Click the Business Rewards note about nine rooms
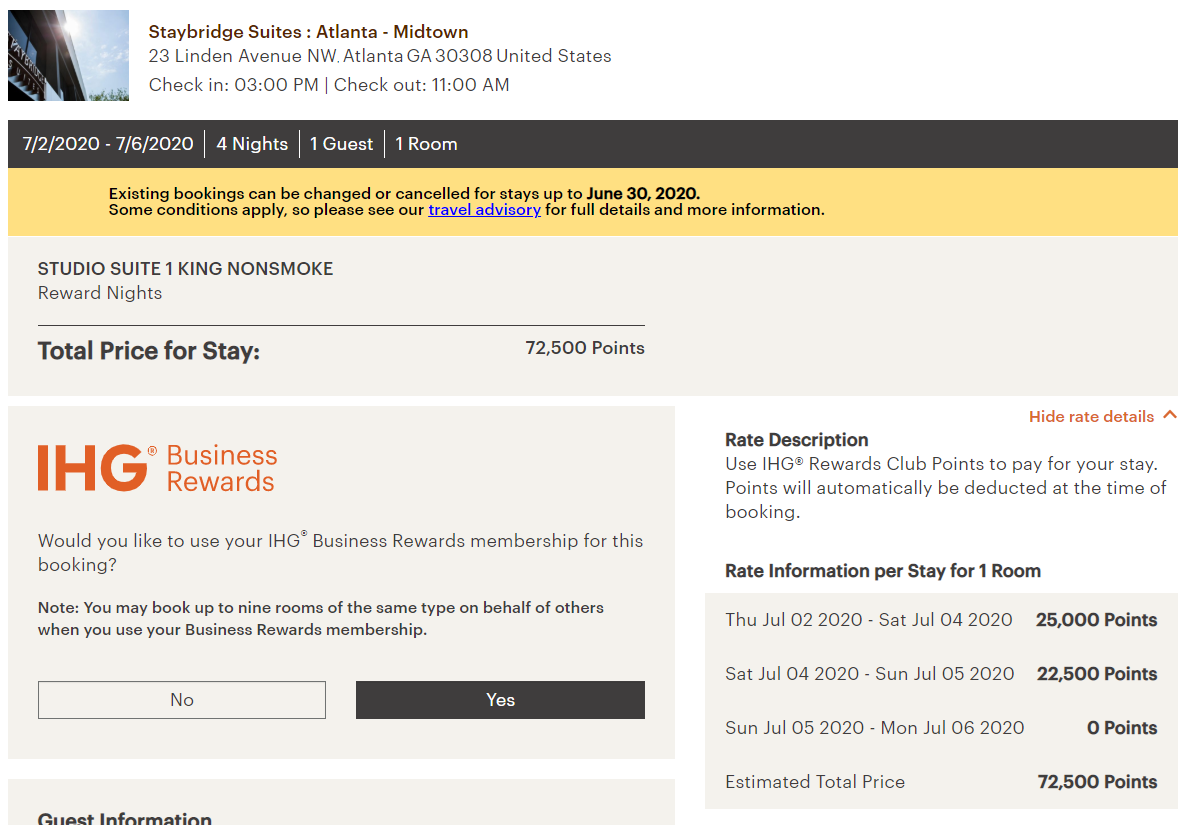Viewport: 1191px width, 825px height. (x=321, y=618)
